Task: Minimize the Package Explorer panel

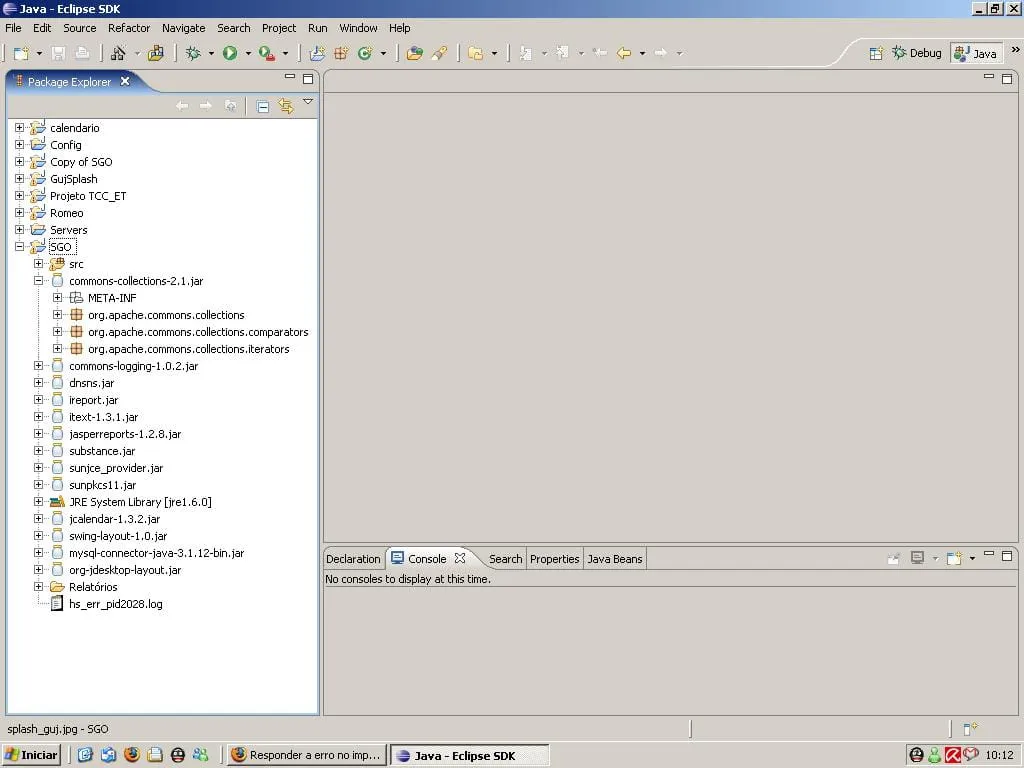Action: (290, 77)
